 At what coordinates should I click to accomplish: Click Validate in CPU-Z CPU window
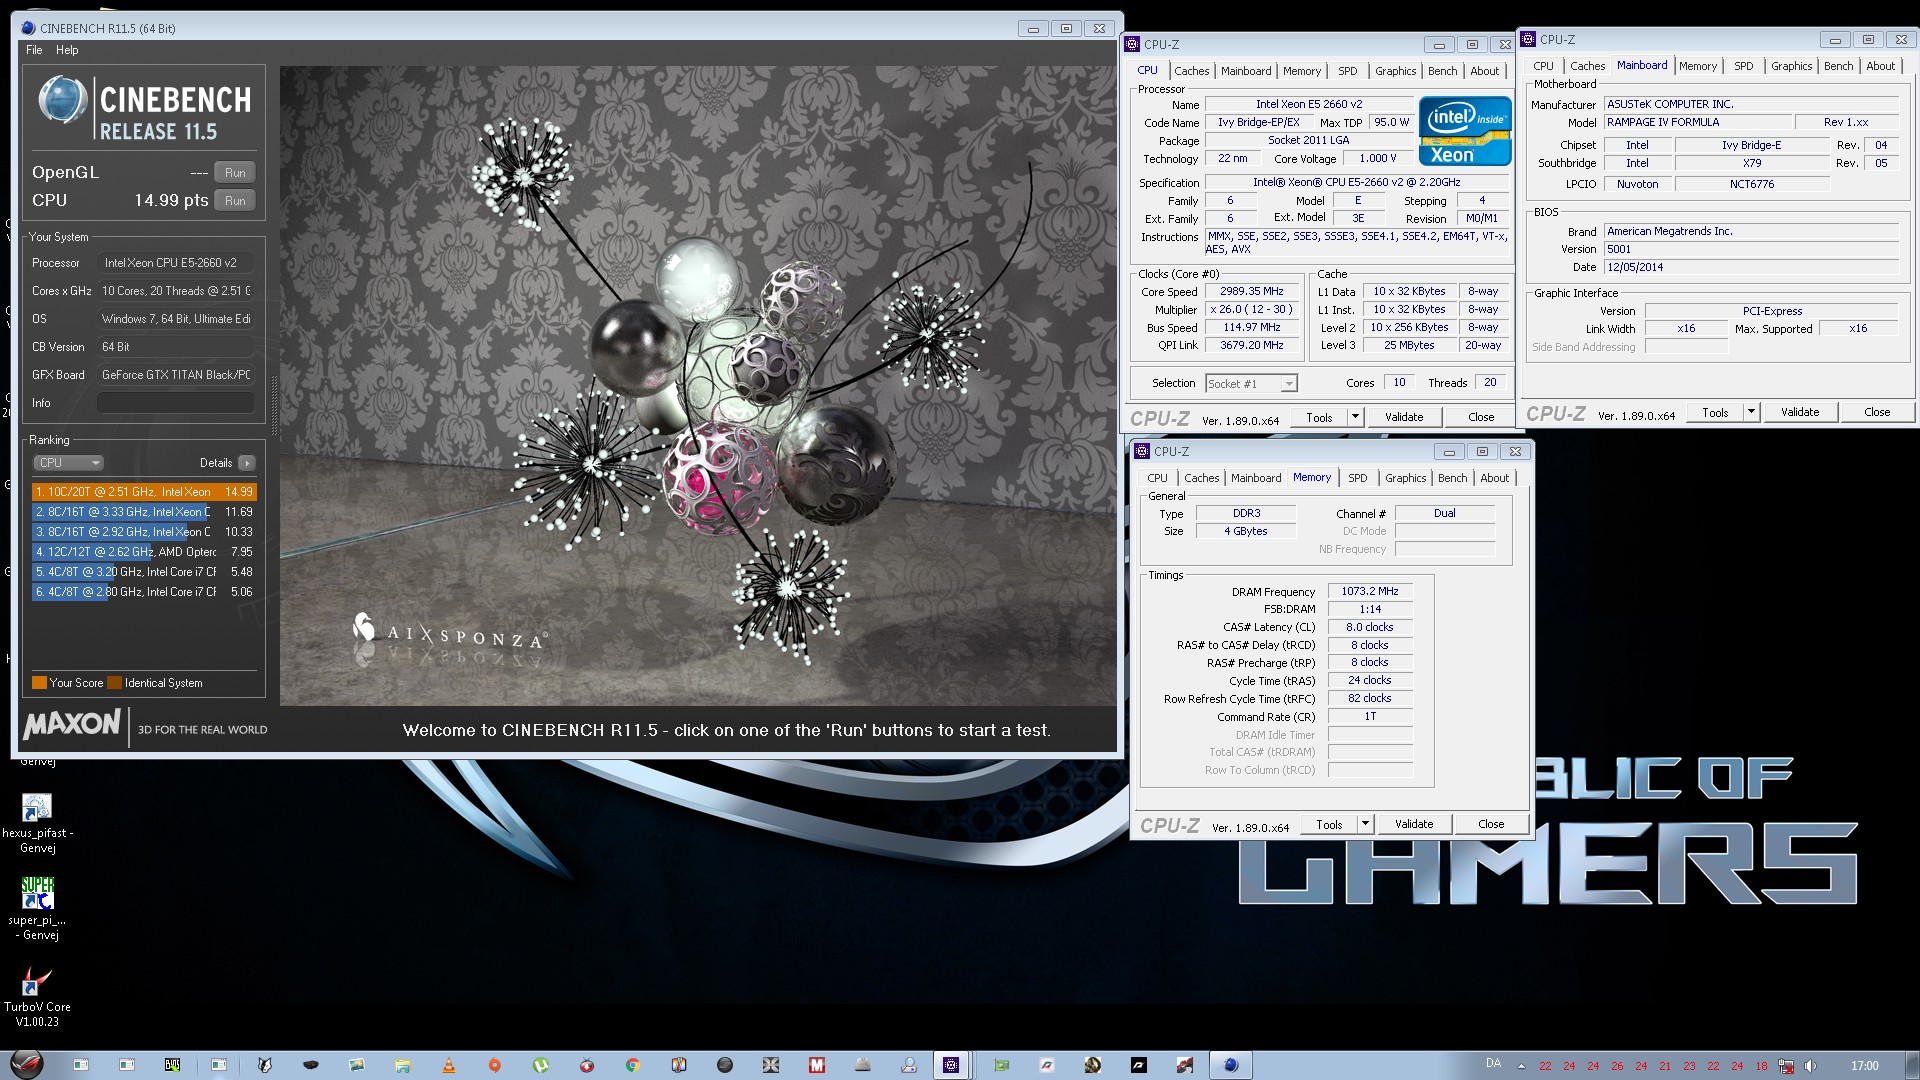click(1404, 417)
